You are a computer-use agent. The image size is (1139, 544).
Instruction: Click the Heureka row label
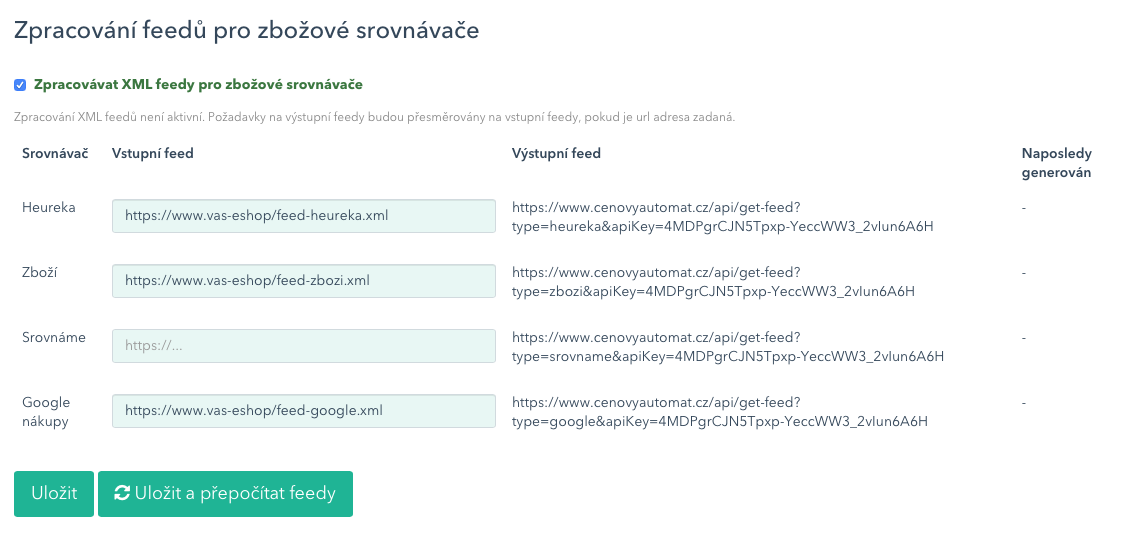click(x=49, y=208)
